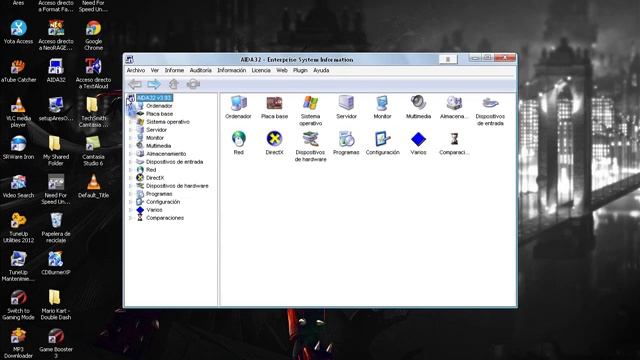Select Configuración in the tree
640x360 pixels.
pos(163,202)
